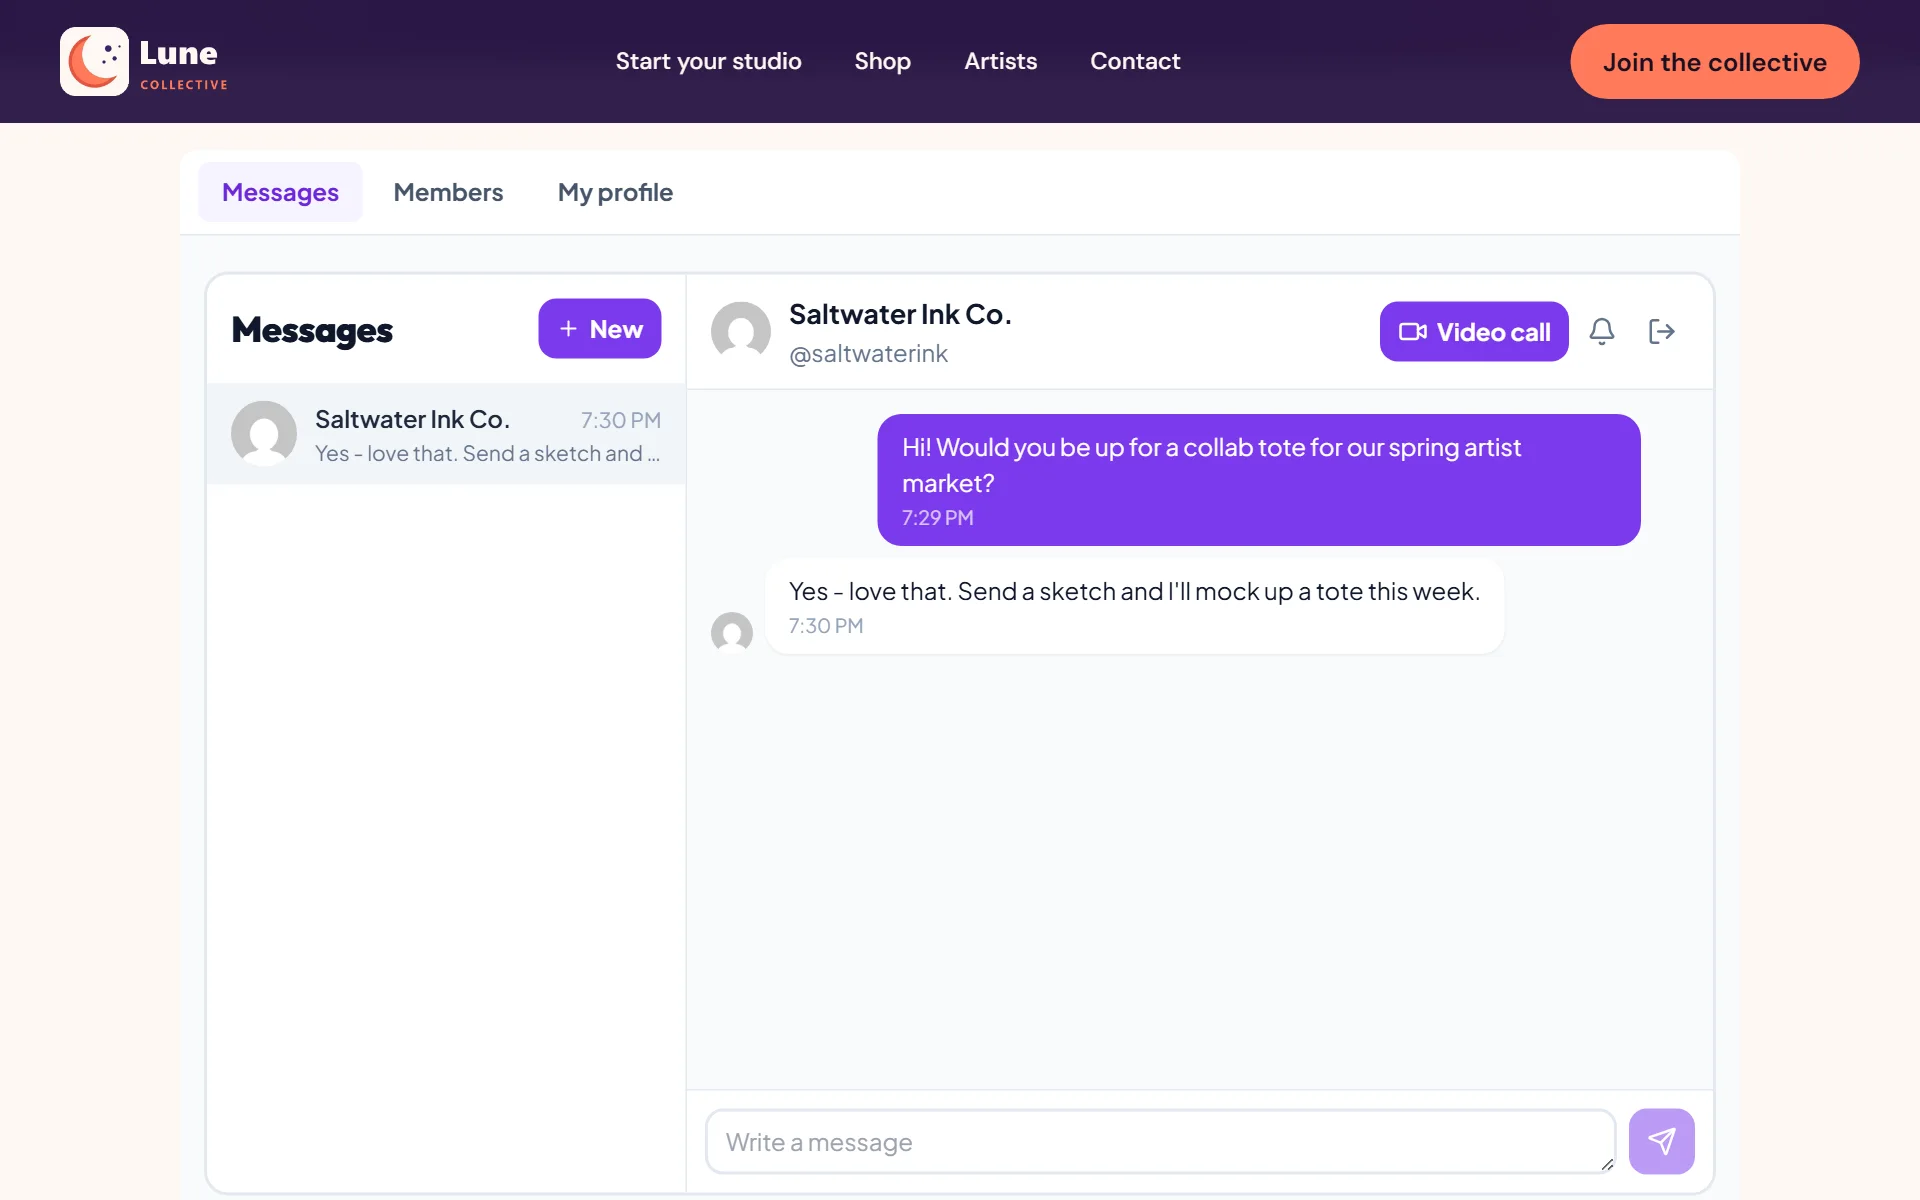Focus the Write a message field
Viewport: 1920px width, 1200px height.
pyautogui.click(x=1160, y=1141)
